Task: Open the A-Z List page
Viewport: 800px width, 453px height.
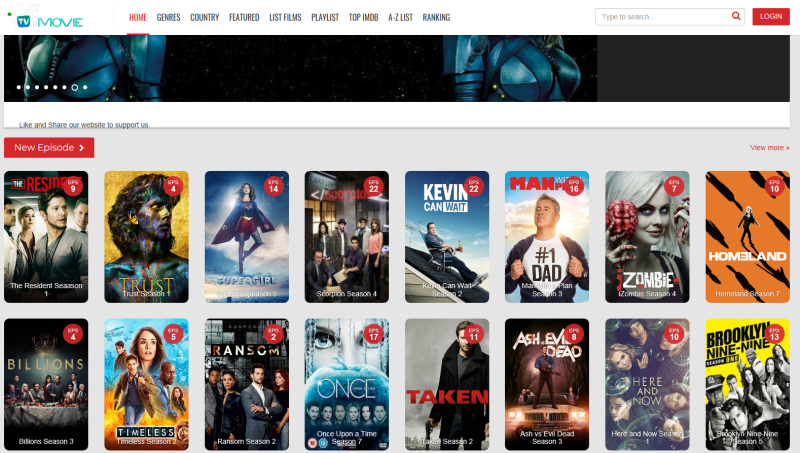Action: 401,17
